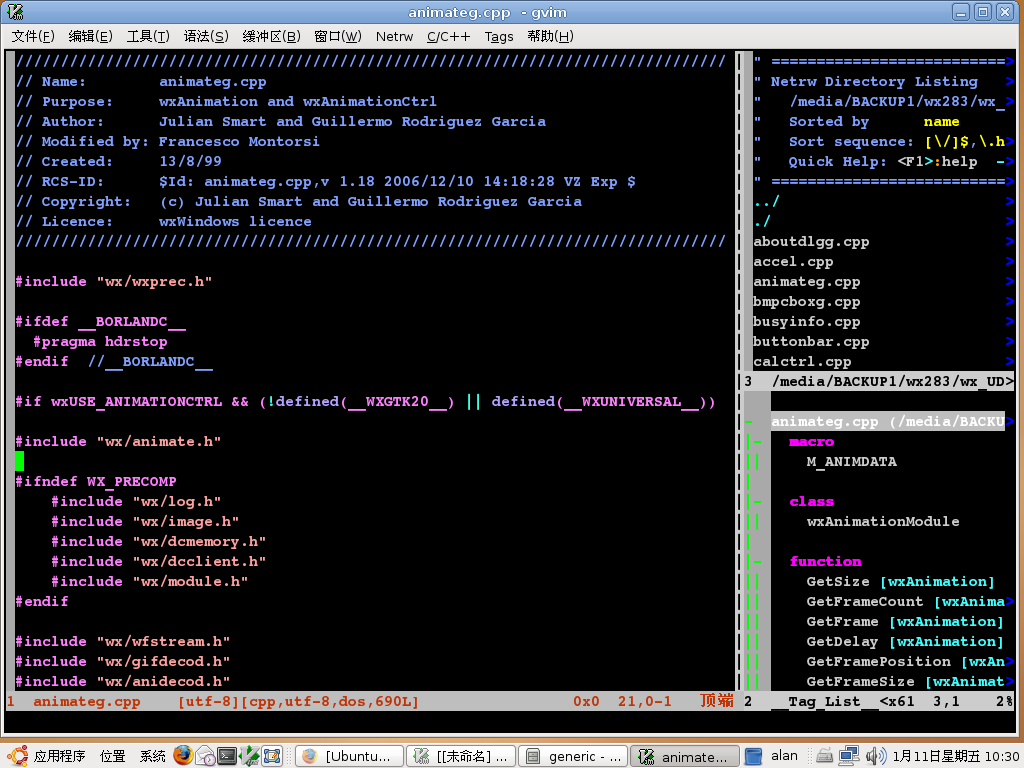Click the alan user name on panel
Viewport: 1024px width, 768px height.
click(784, 756)
